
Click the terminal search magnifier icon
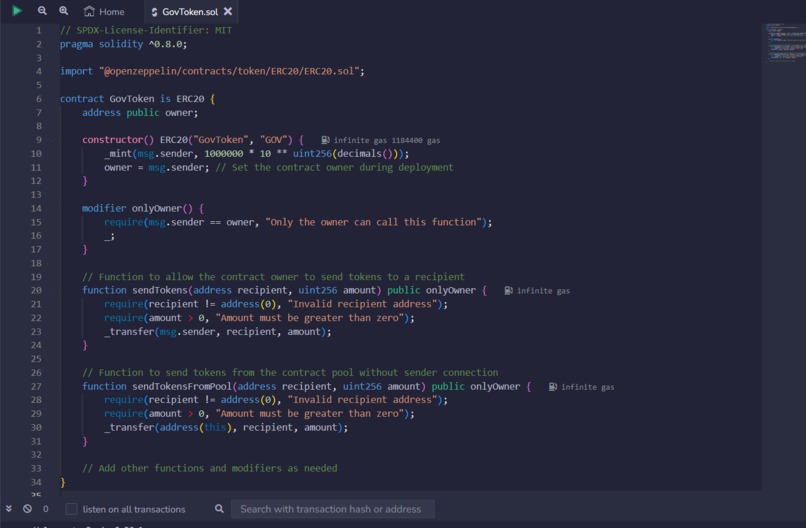tap(219, 508)
